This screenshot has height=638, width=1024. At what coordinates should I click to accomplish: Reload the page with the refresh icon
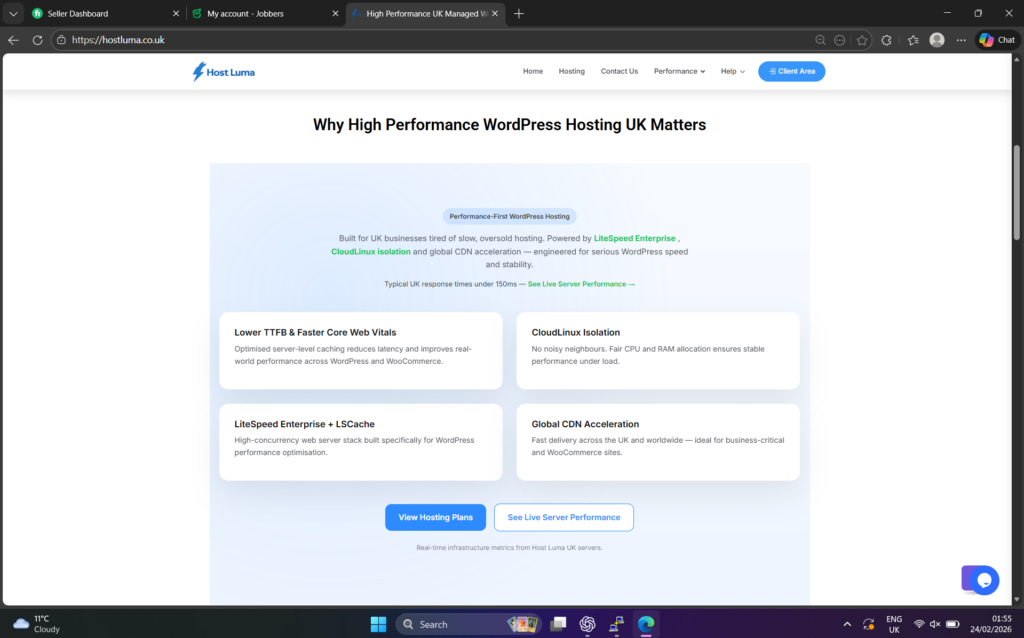[x=37, y=40]
